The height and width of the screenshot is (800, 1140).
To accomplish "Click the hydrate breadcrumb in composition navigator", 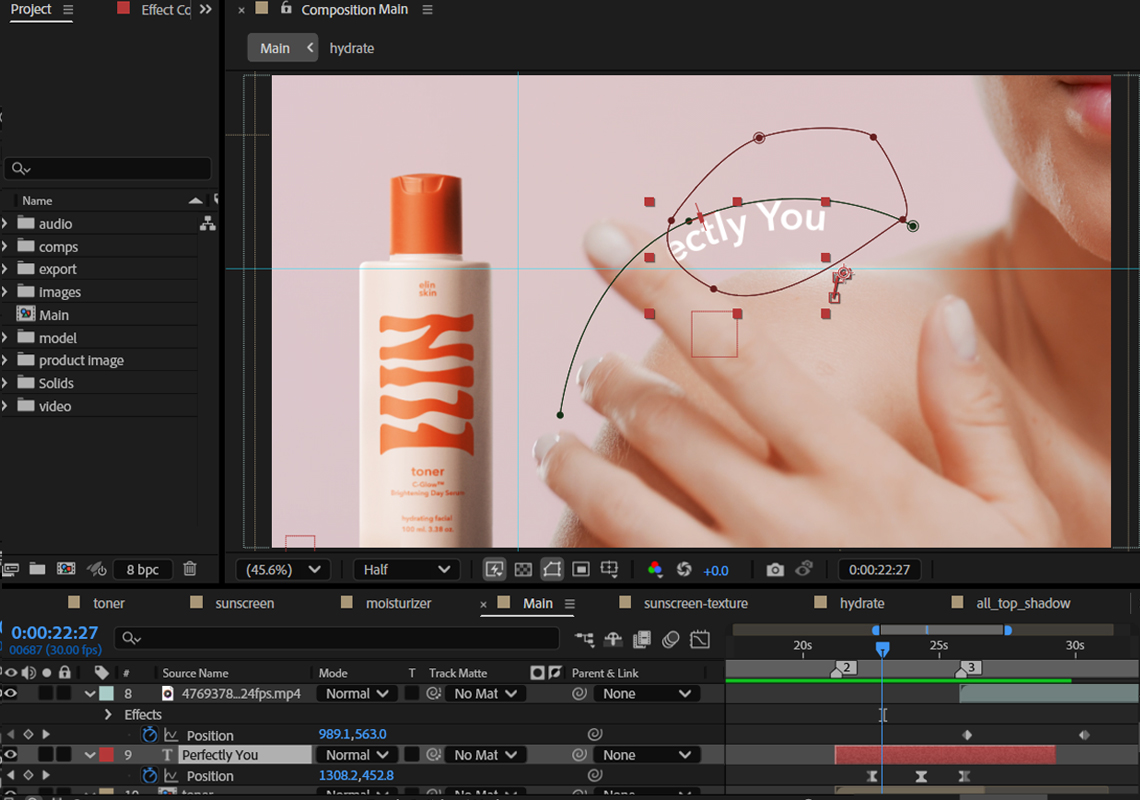I will coord(352,48).
